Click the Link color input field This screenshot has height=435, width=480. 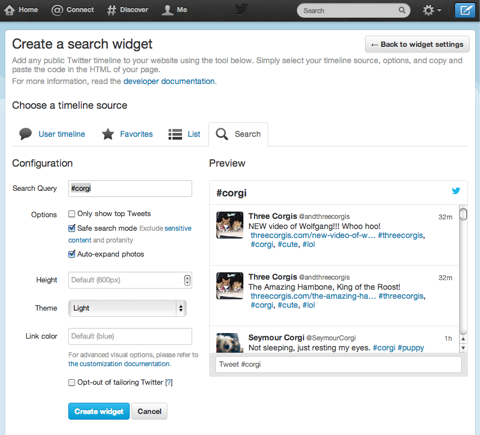coord(130,336)
